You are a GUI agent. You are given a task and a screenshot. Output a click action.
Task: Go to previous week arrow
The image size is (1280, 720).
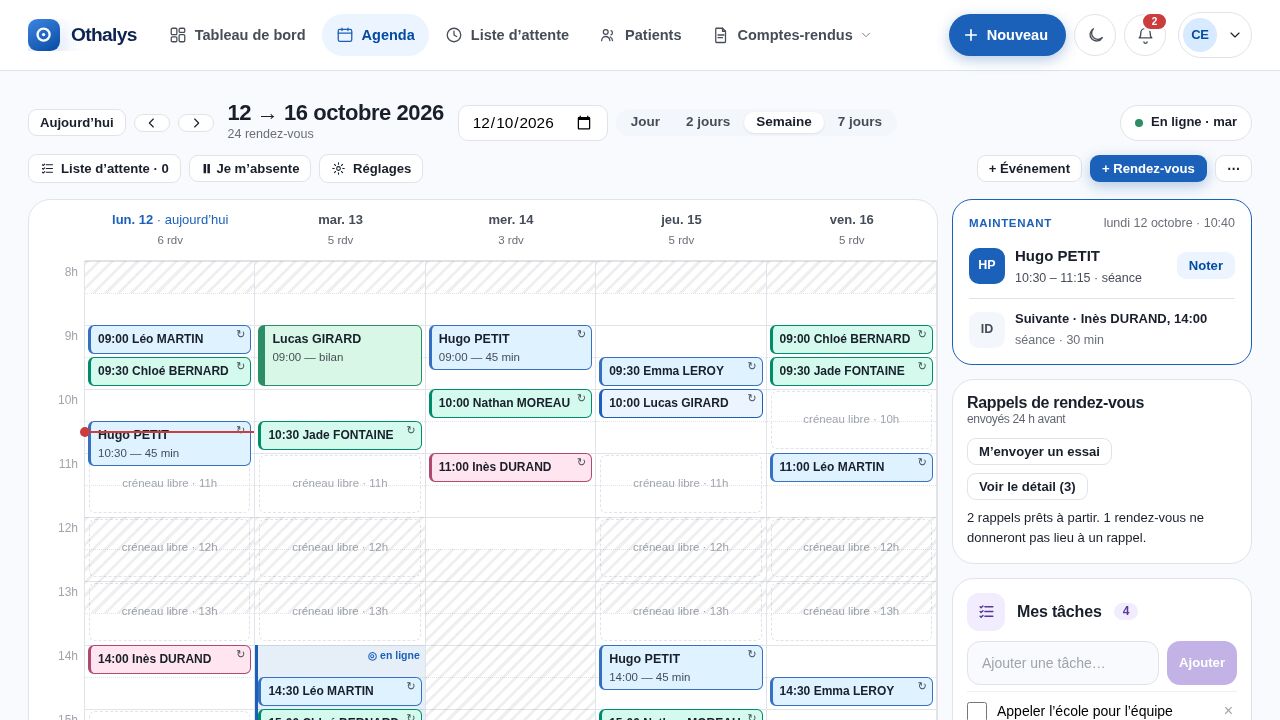click(152, 123)
